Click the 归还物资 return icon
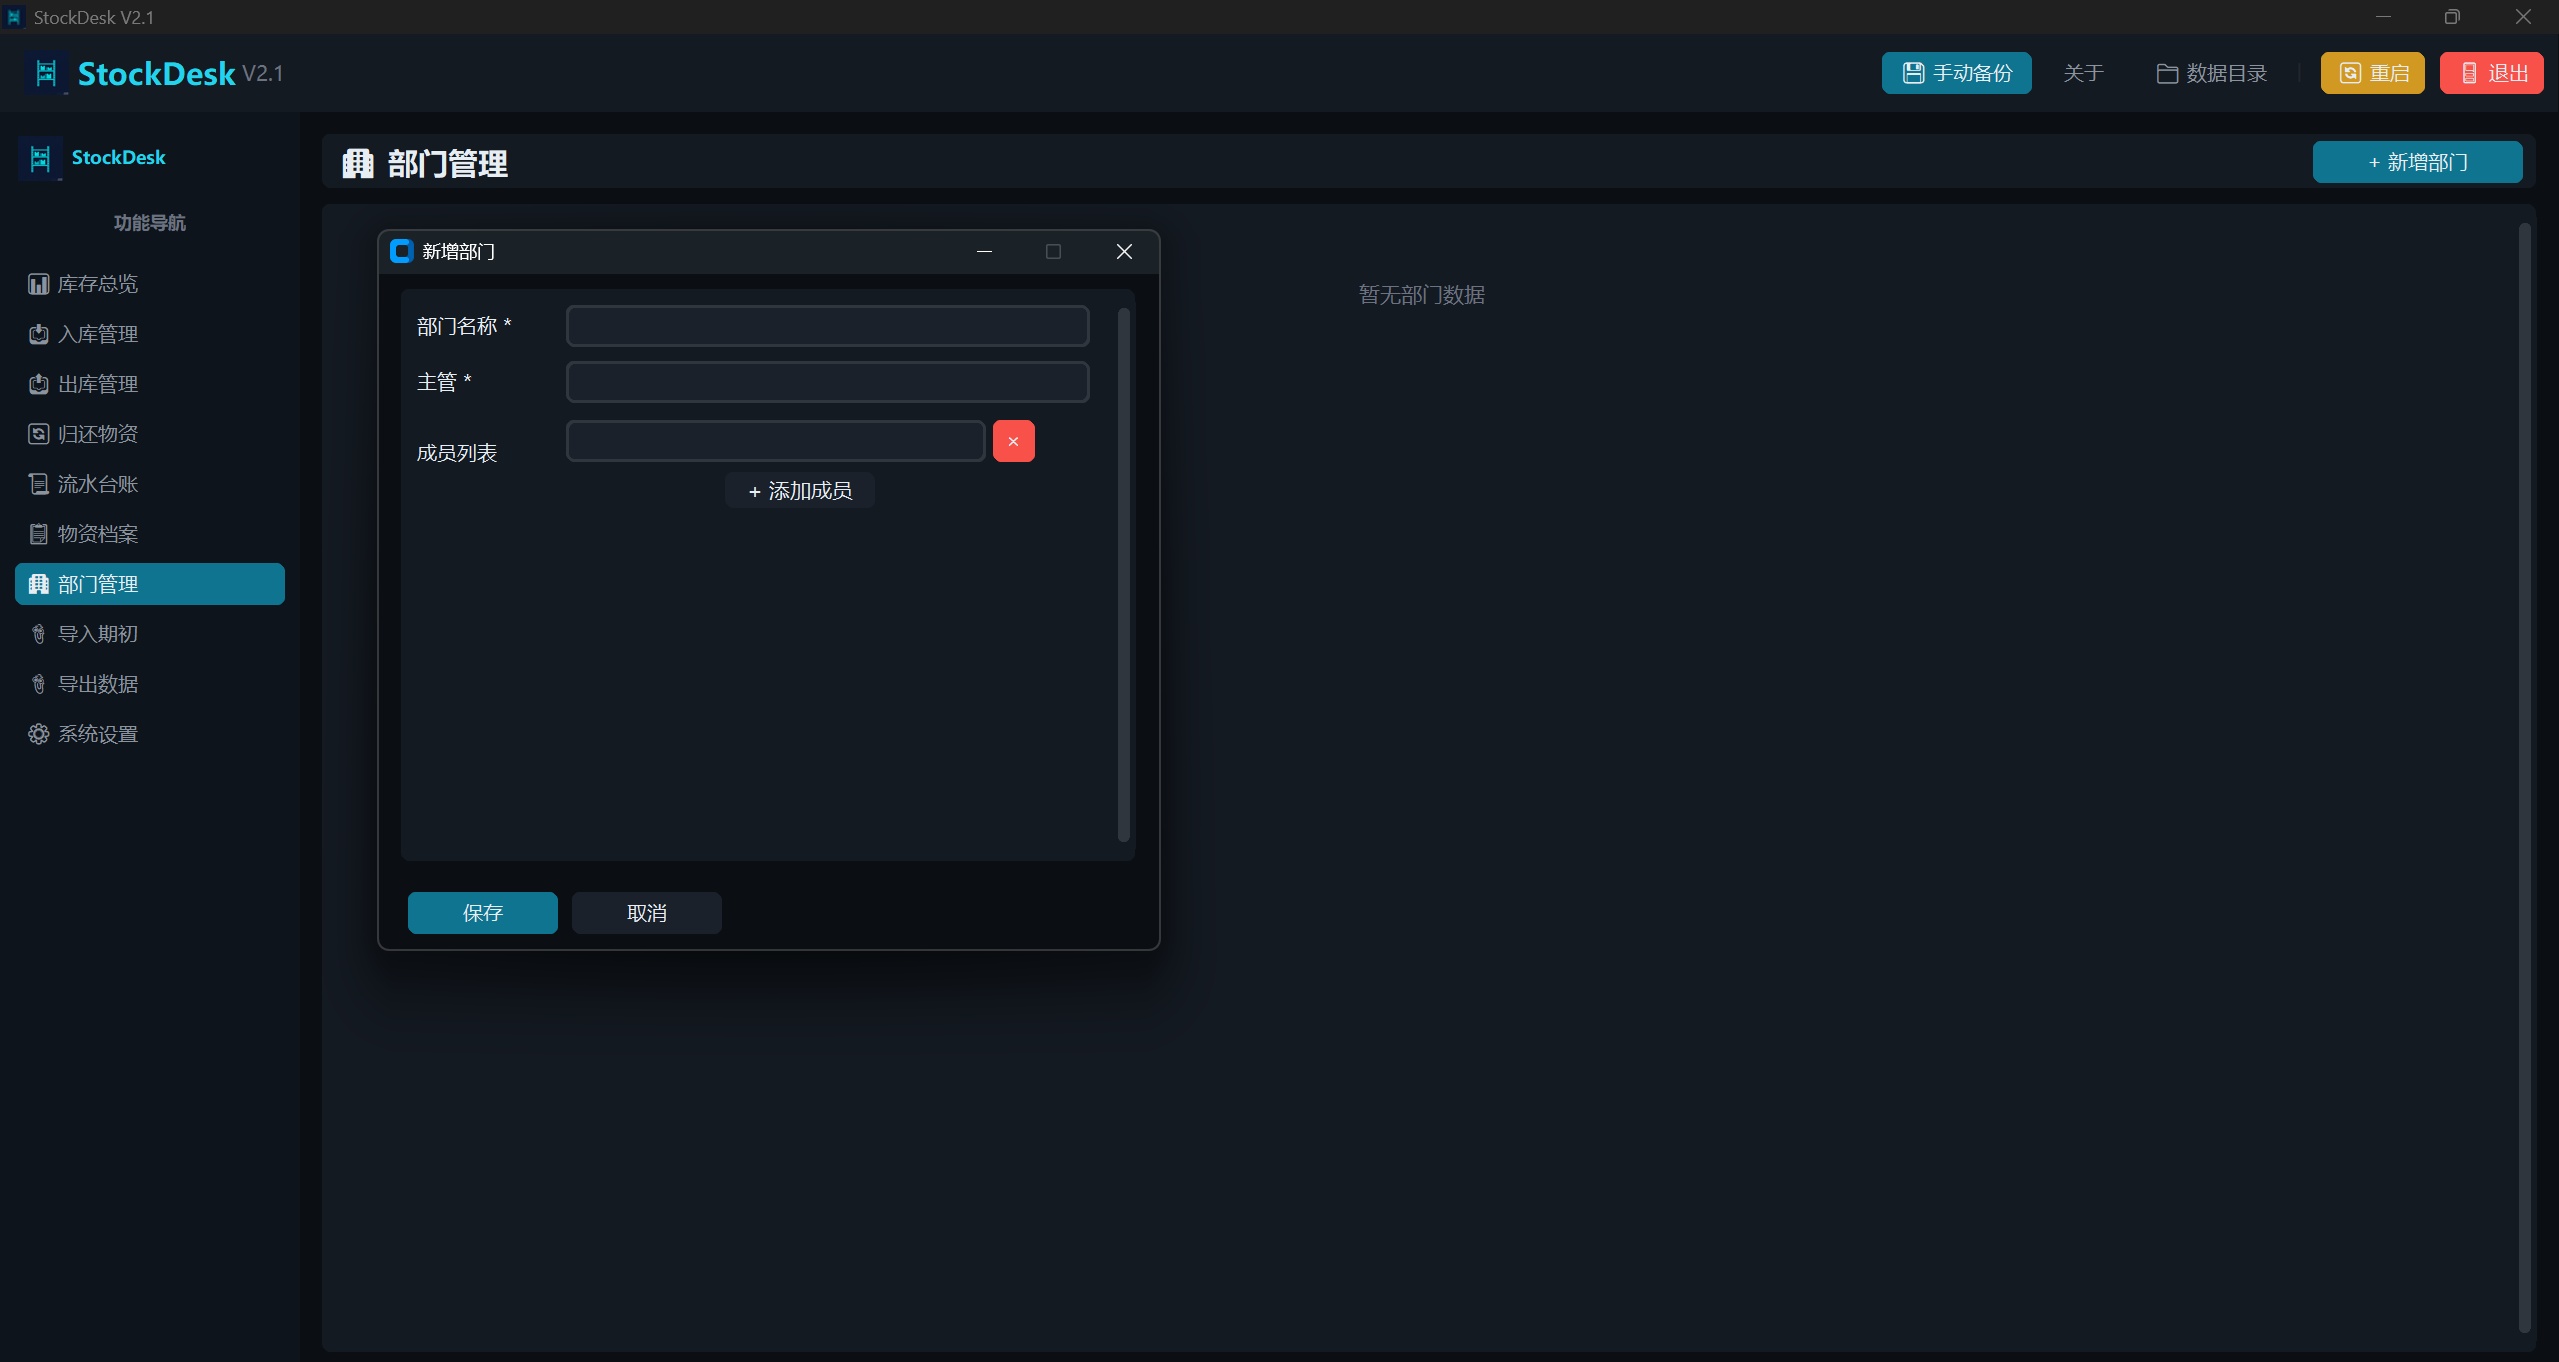This screenshot has width=2559, height=1362. pos(38,434)
